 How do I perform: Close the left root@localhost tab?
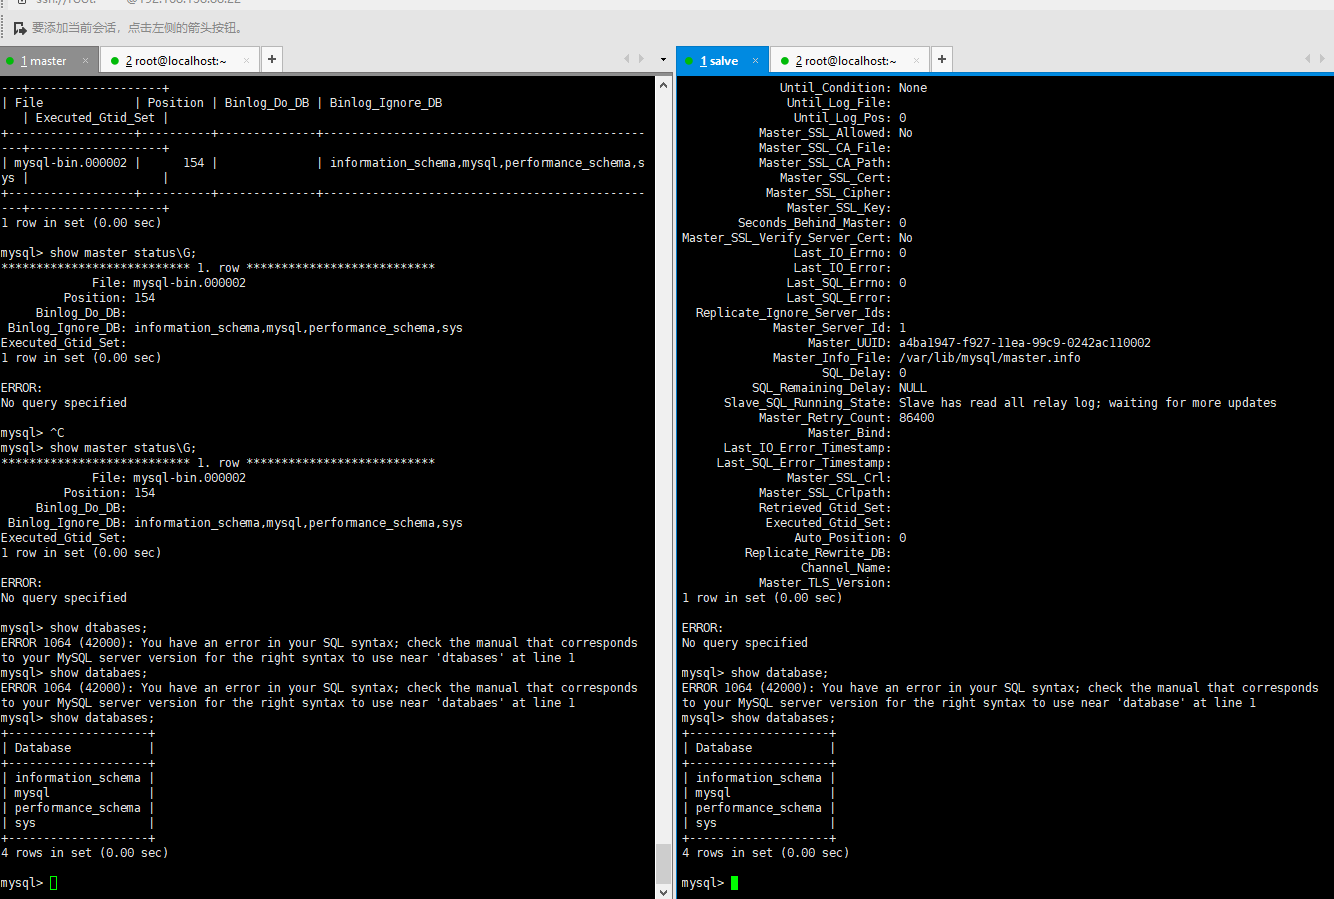point(246,61)
